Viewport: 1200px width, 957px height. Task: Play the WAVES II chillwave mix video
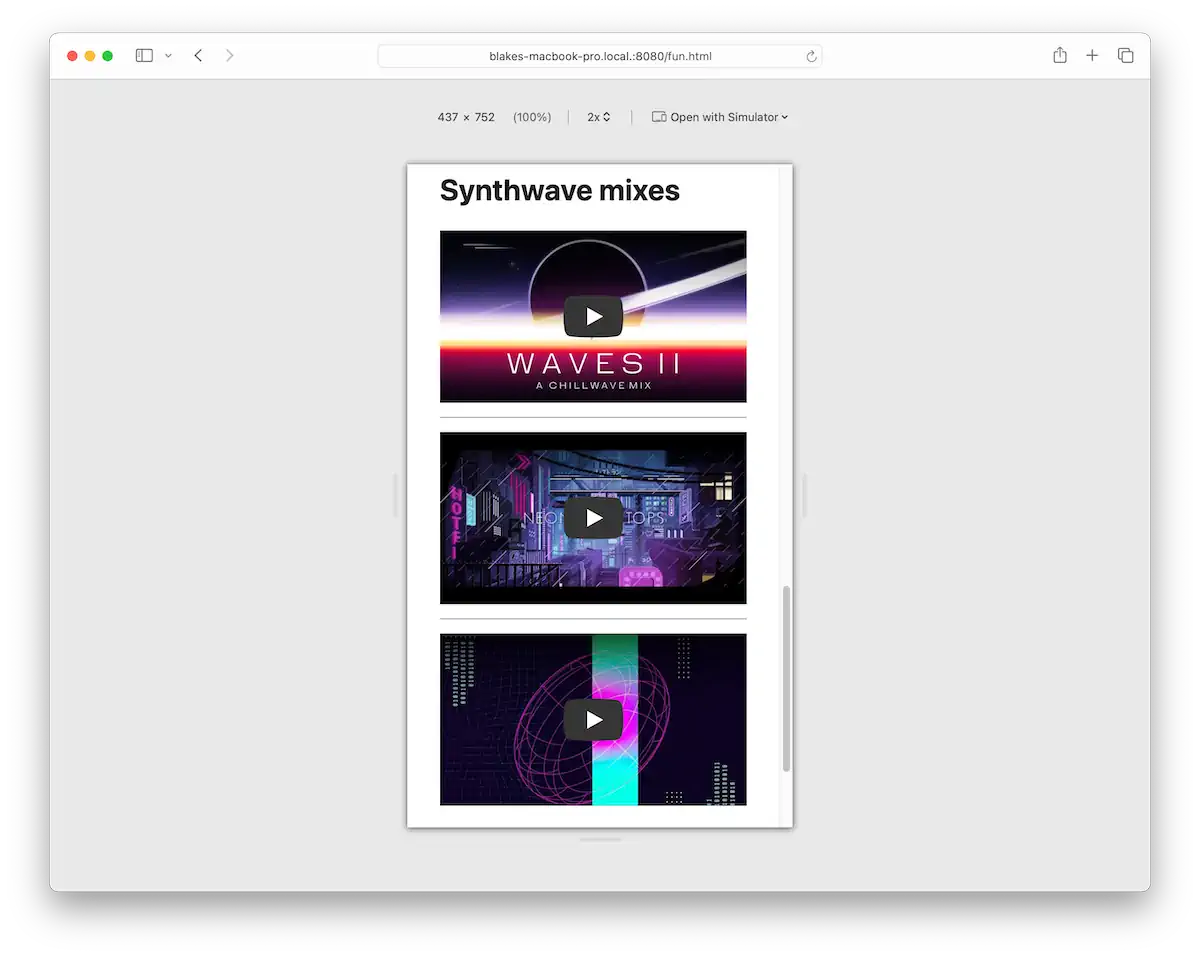593,316
